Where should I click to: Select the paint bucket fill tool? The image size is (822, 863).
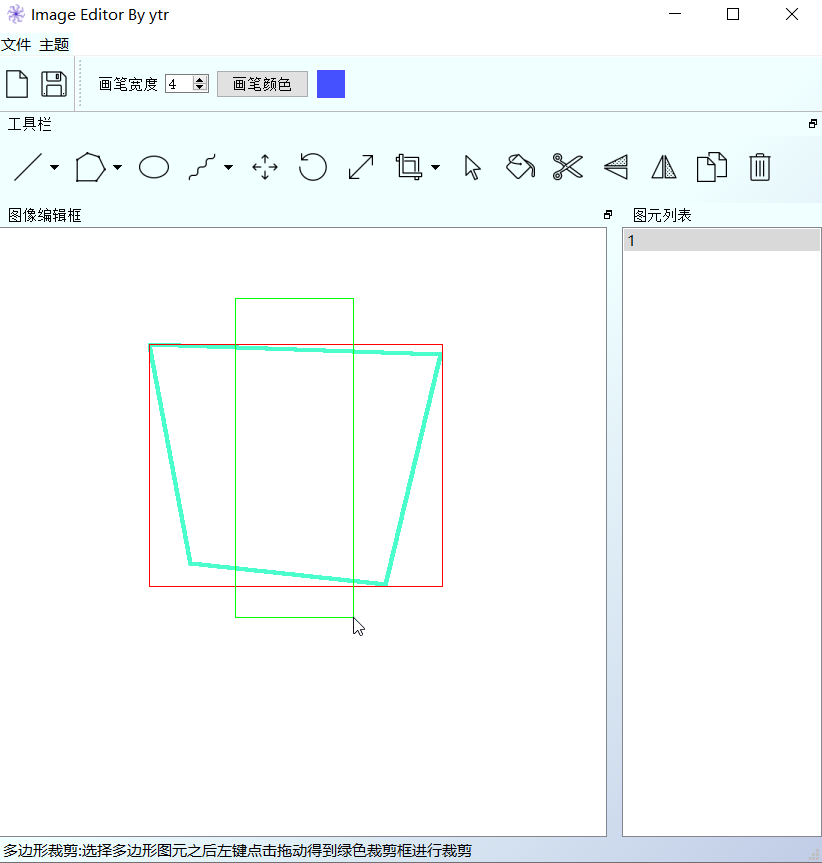tap(520, 167)
